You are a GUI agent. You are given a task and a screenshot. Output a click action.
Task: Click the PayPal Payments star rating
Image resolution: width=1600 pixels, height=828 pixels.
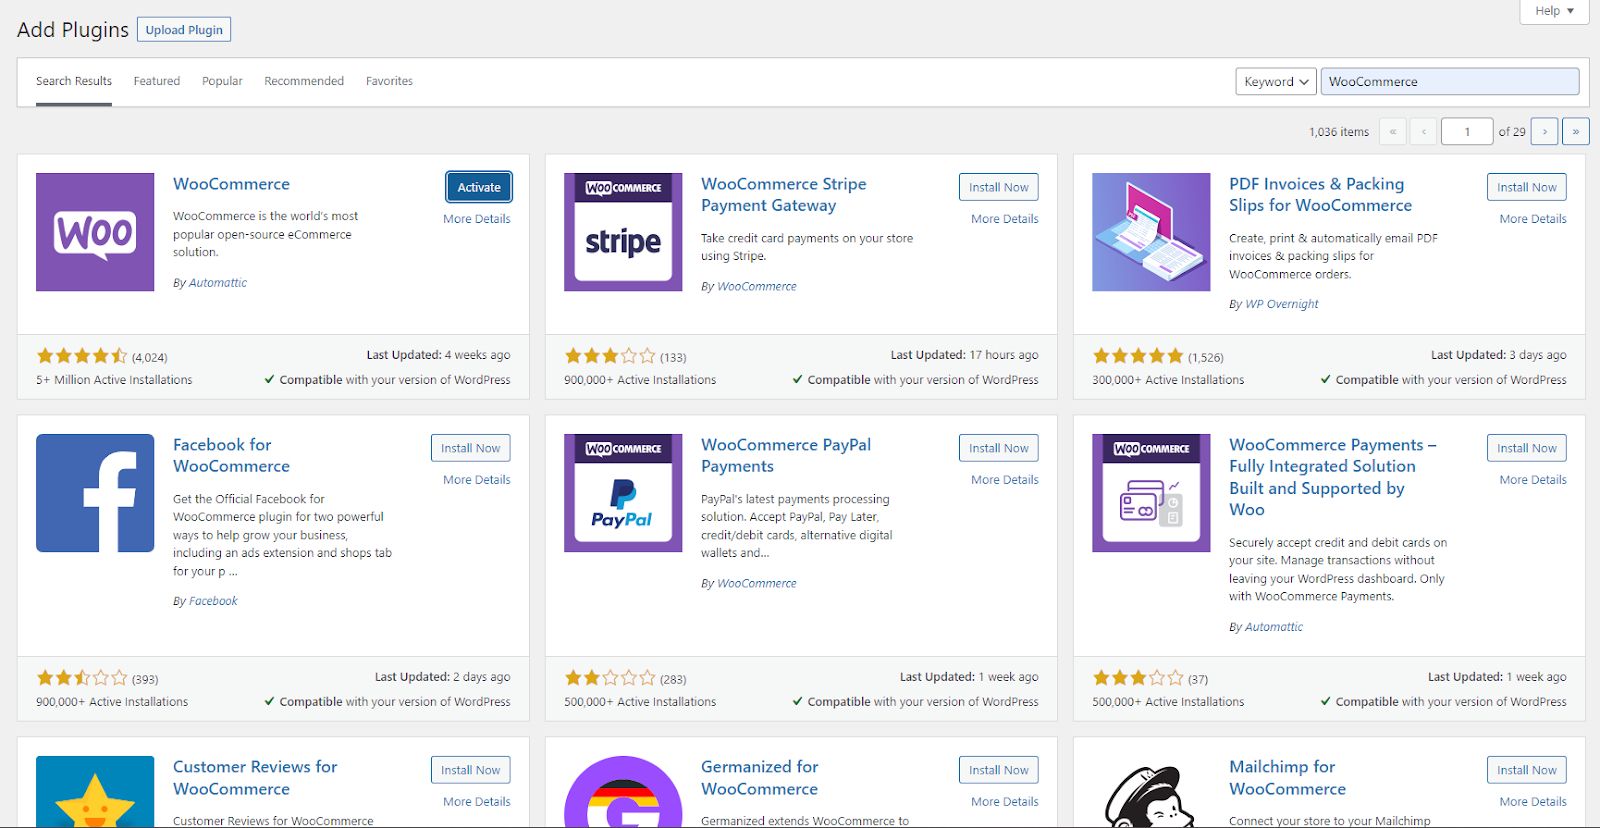[610, 678]
